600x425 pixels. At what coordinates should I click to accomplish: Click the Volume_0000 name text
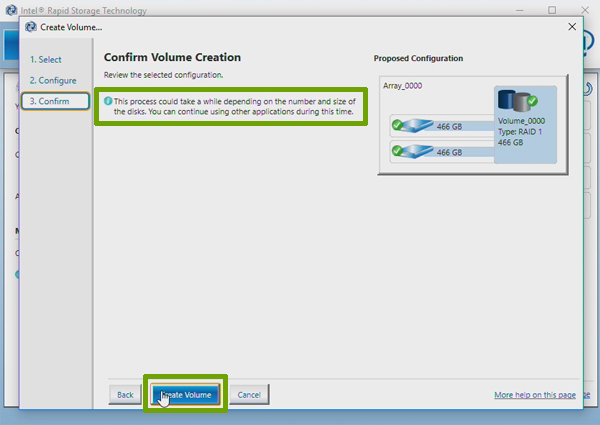pyautogui.click(x=521, y=121)
